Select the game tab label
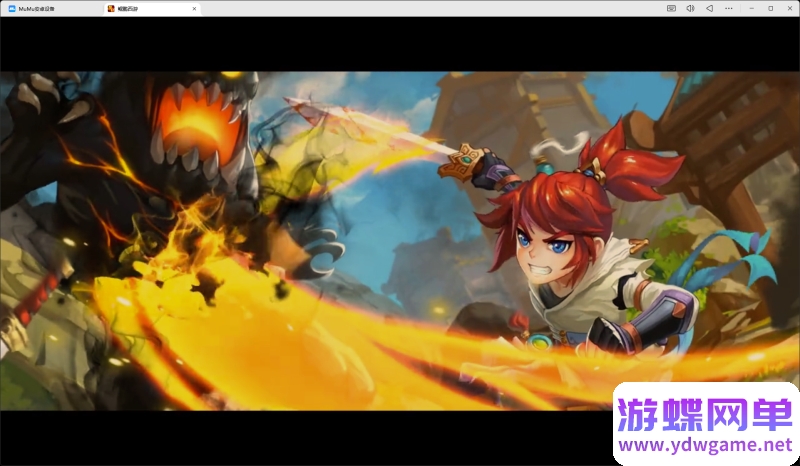Viewport: 800px width, 466px height. tap(130, 8)
